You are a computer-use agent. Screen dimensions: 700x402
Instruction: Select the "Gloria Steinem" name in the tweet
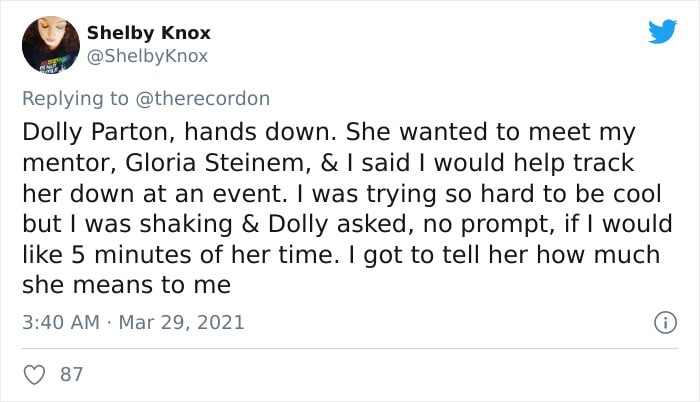[218, 163]
